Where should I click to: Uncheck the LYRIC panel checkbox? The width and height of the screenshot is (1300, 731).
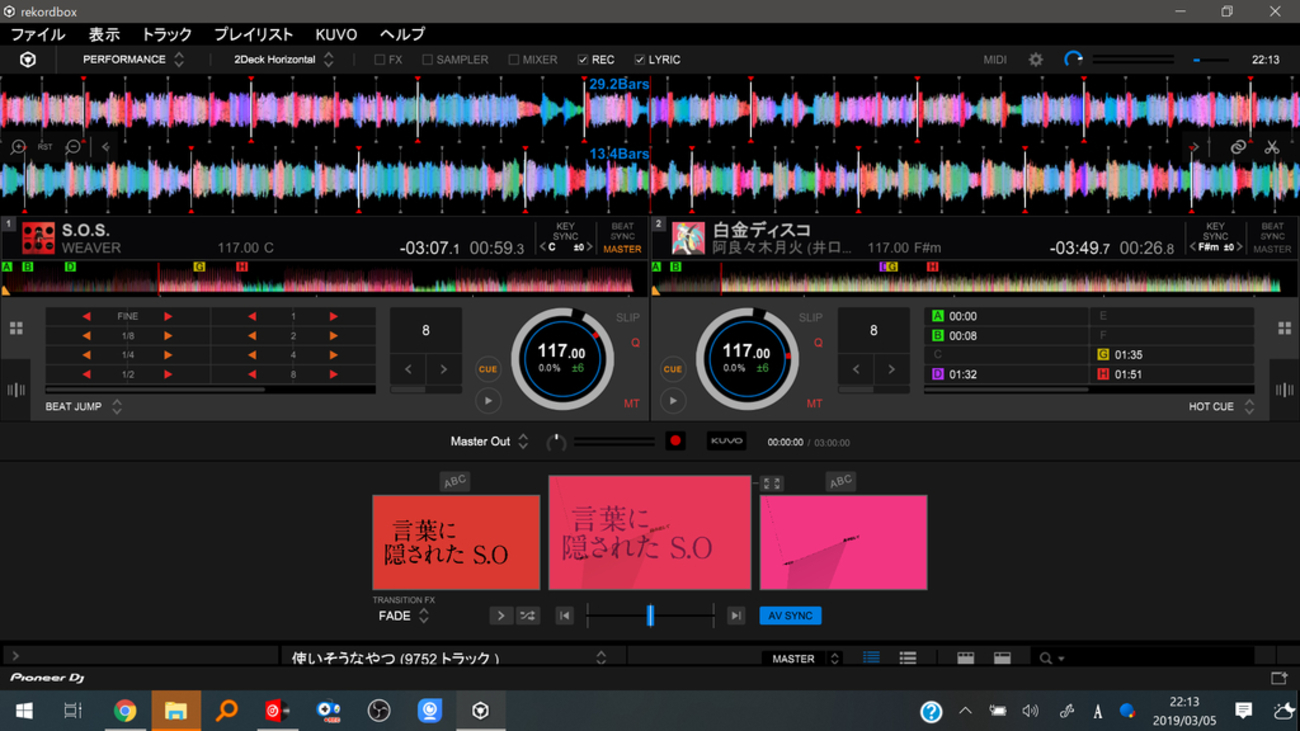pyautogui.click(x=640, y=60)
